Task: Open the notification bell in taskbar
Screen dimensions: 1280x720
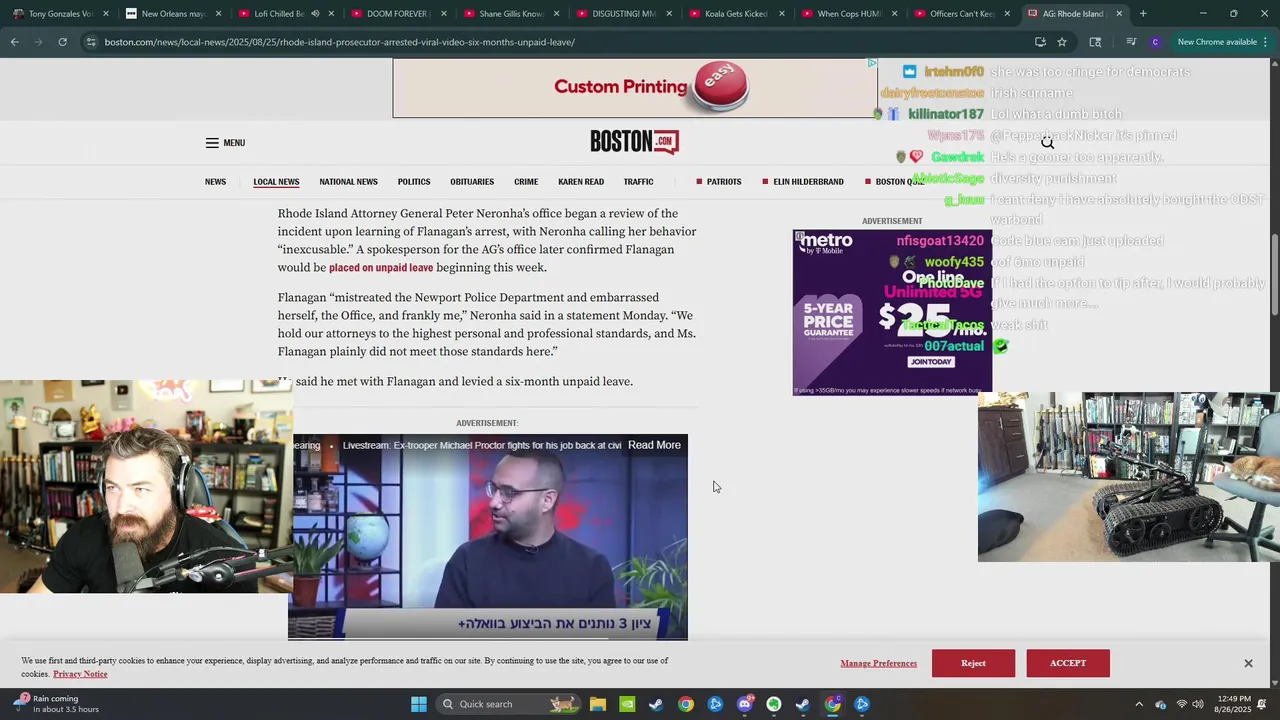Action: pyautogui.click(x=1262, y=704)
